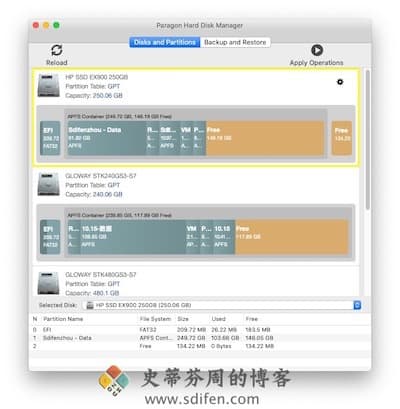Click the Free column header

[x=252, y=319]
